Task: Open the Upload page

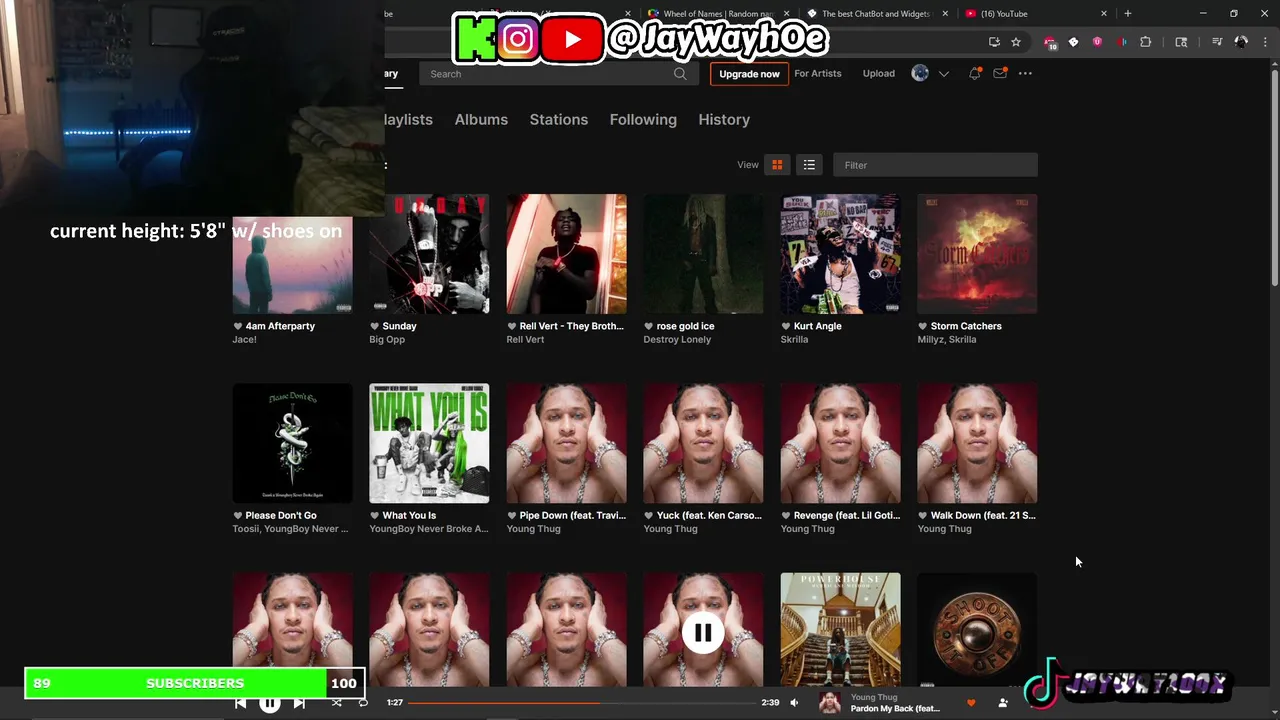Action: (x=879, y=74)
